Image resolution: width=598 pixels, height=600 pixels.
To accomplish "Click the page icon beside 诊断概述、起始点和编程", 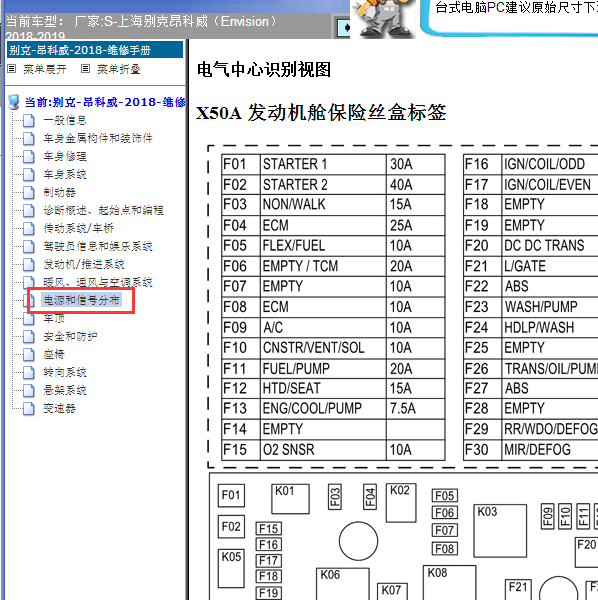I will click(29, 210).
